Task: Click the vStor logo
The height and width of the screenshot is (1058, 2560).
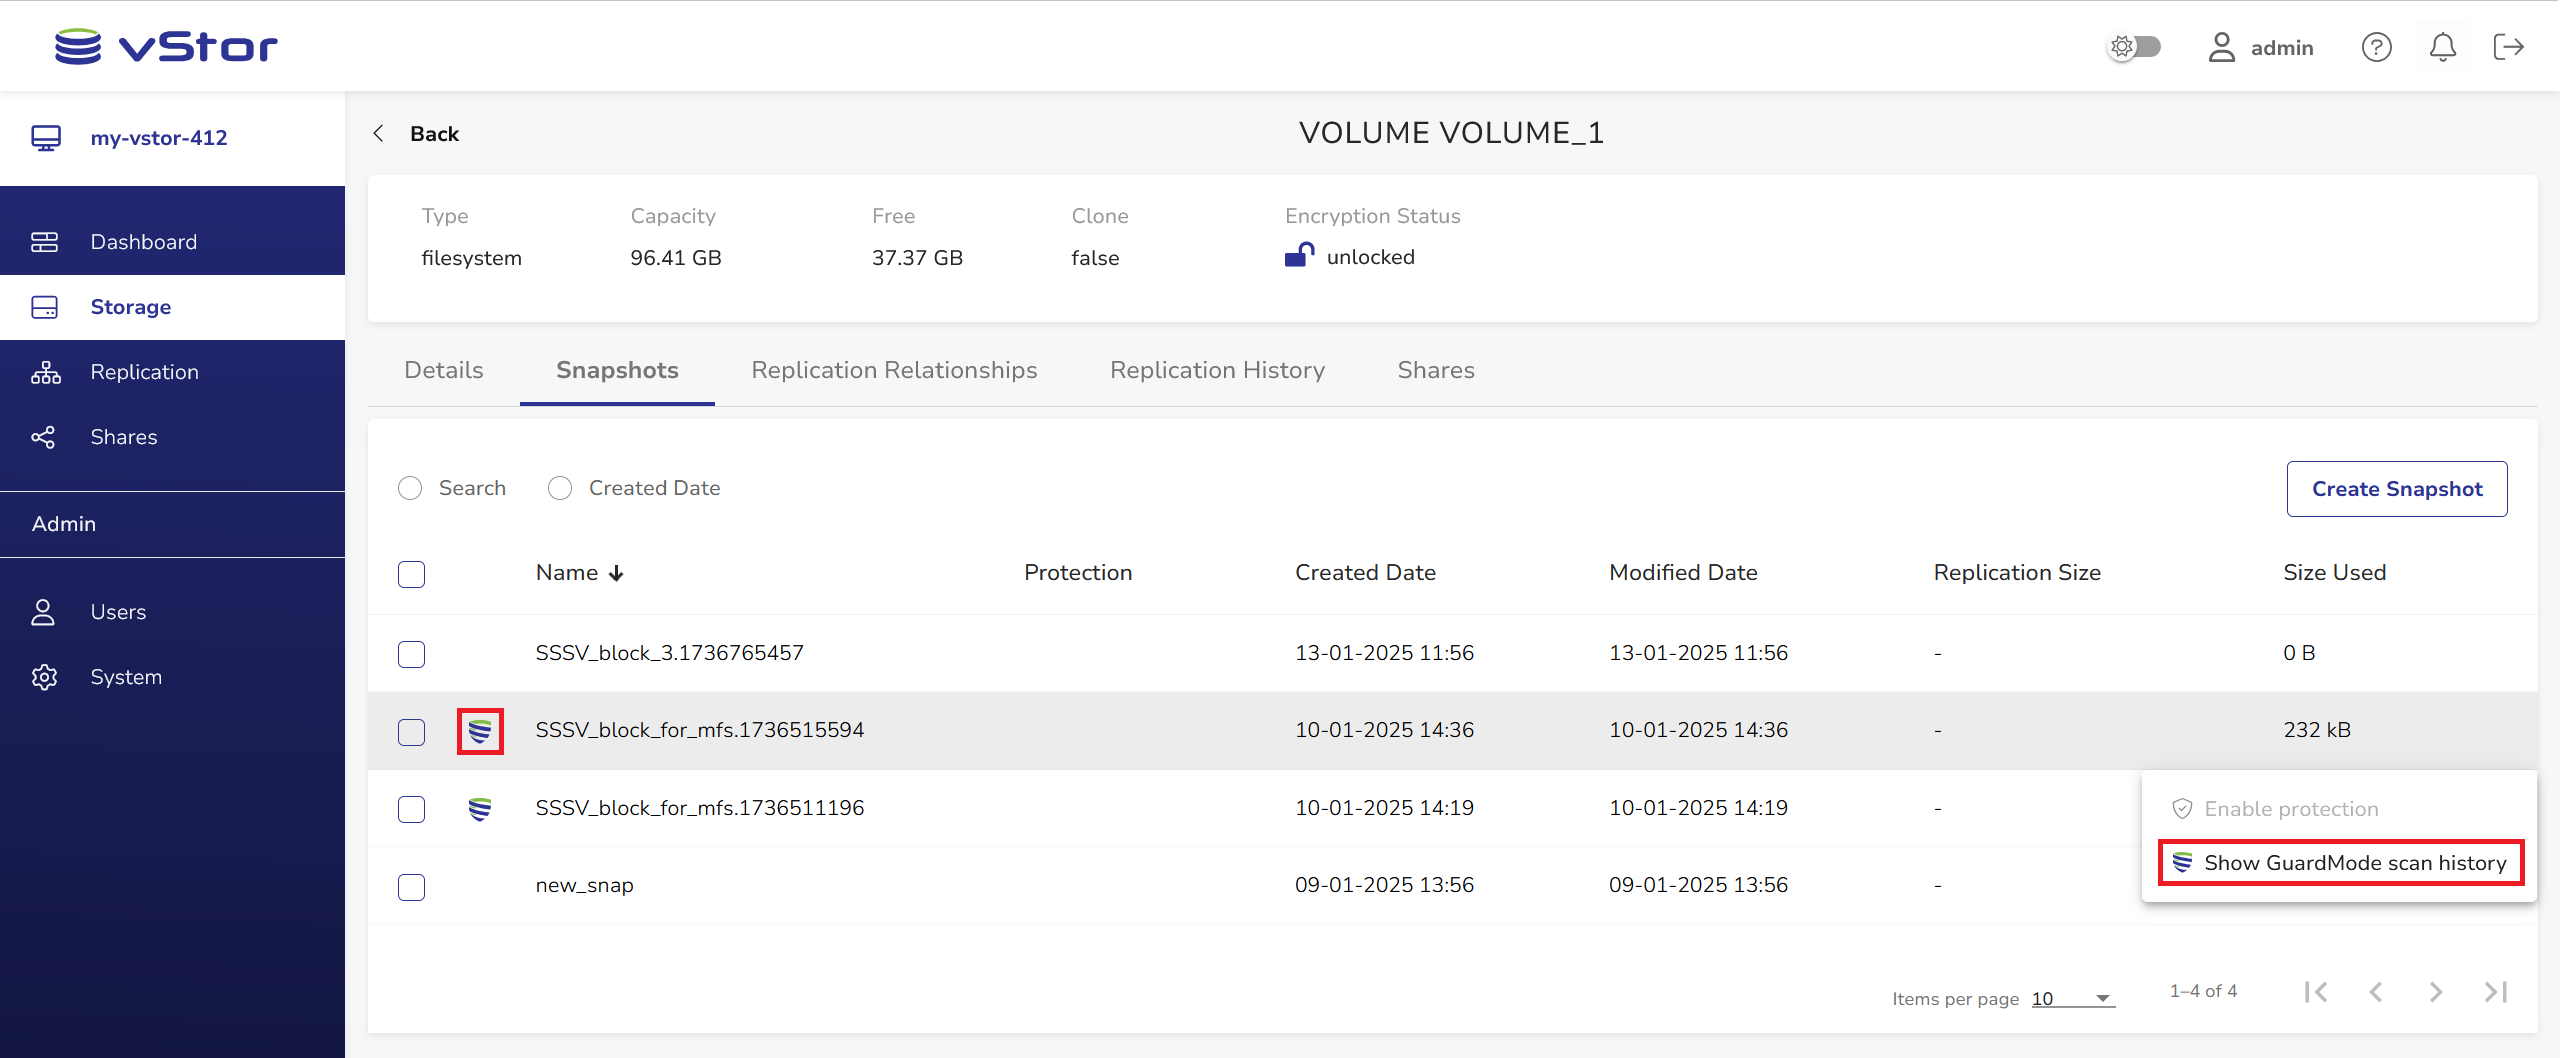Action: (166, 47)
